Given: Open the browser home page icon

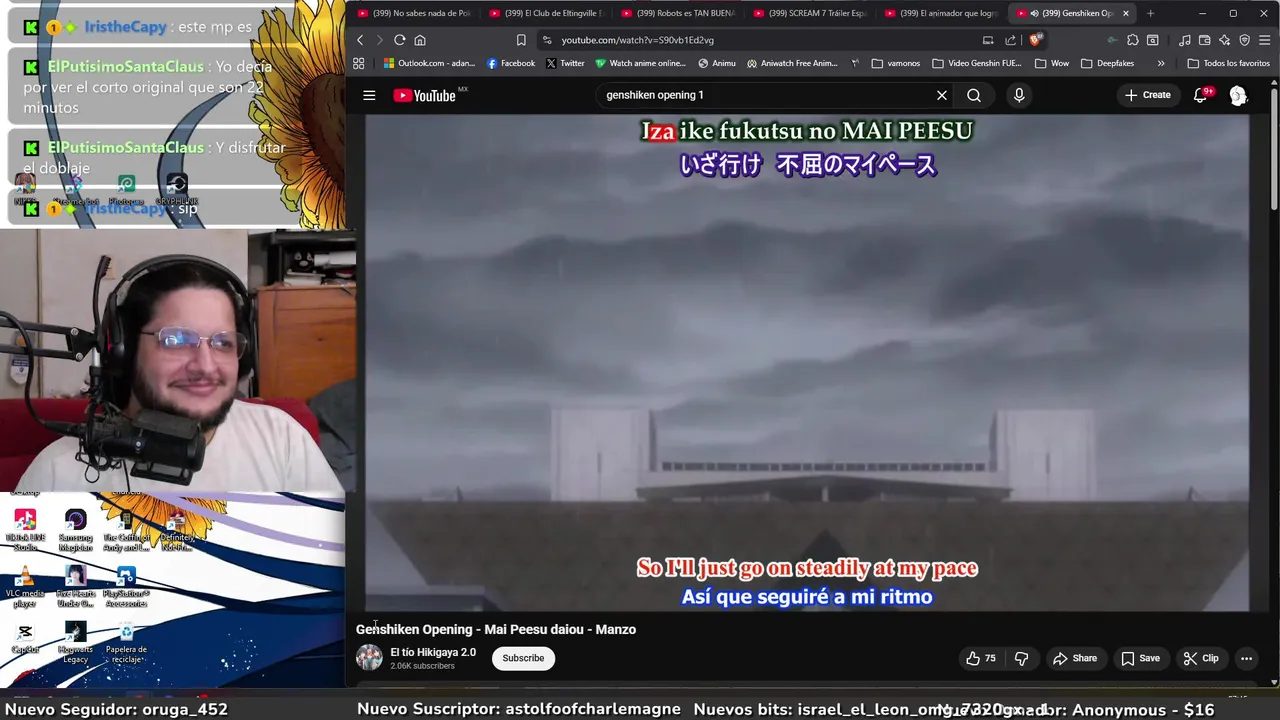Looking at the screenshot, I should coord(420,40).
